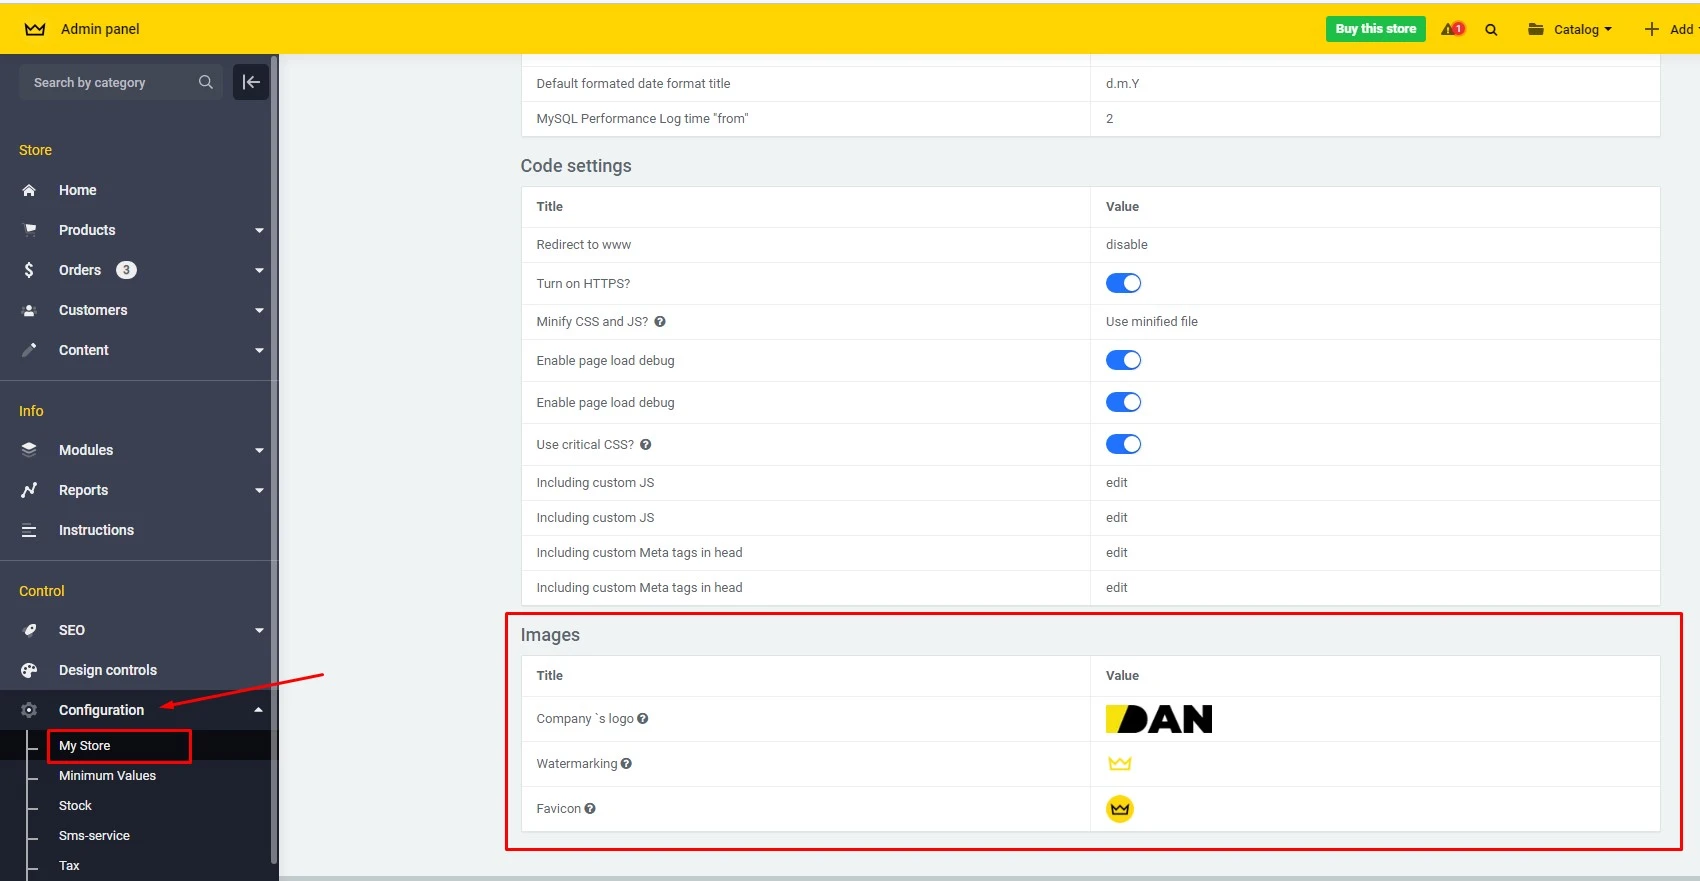Click the help icon beside Use critical CSS
The width and height of the screenshot is (1700, 881).
[x=646, y=445]
